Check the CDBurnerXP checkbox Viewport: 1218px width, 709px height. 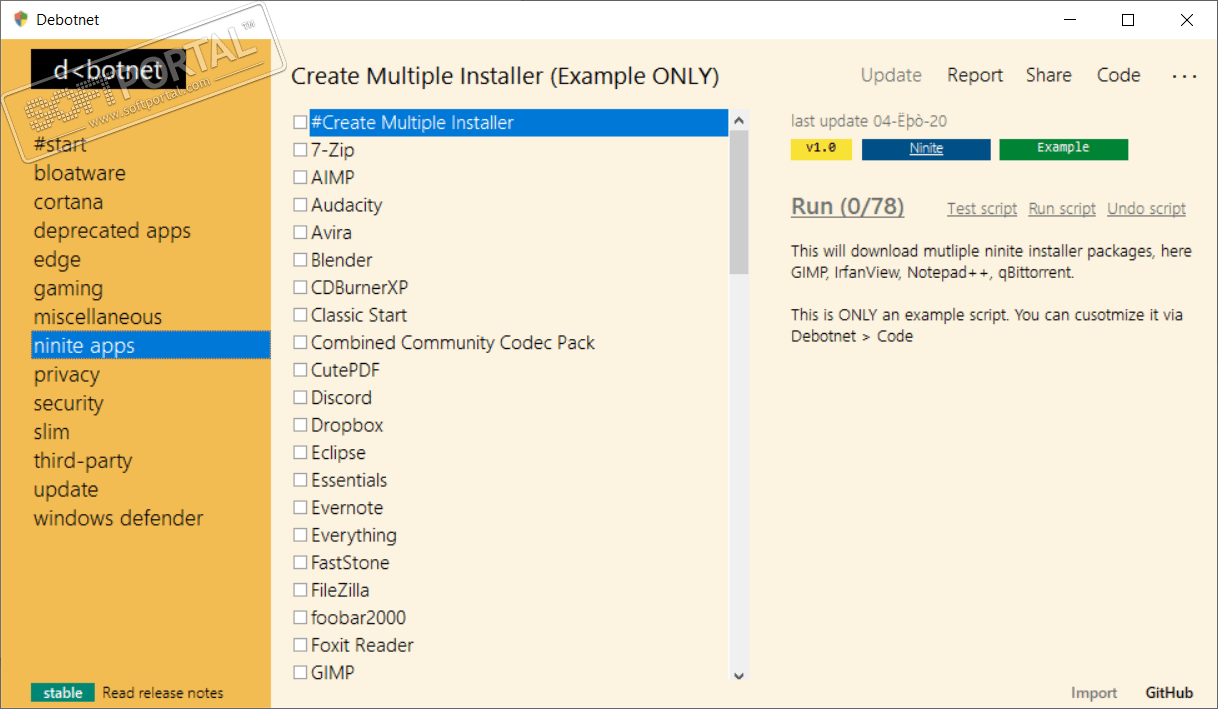tap(300, 288)
